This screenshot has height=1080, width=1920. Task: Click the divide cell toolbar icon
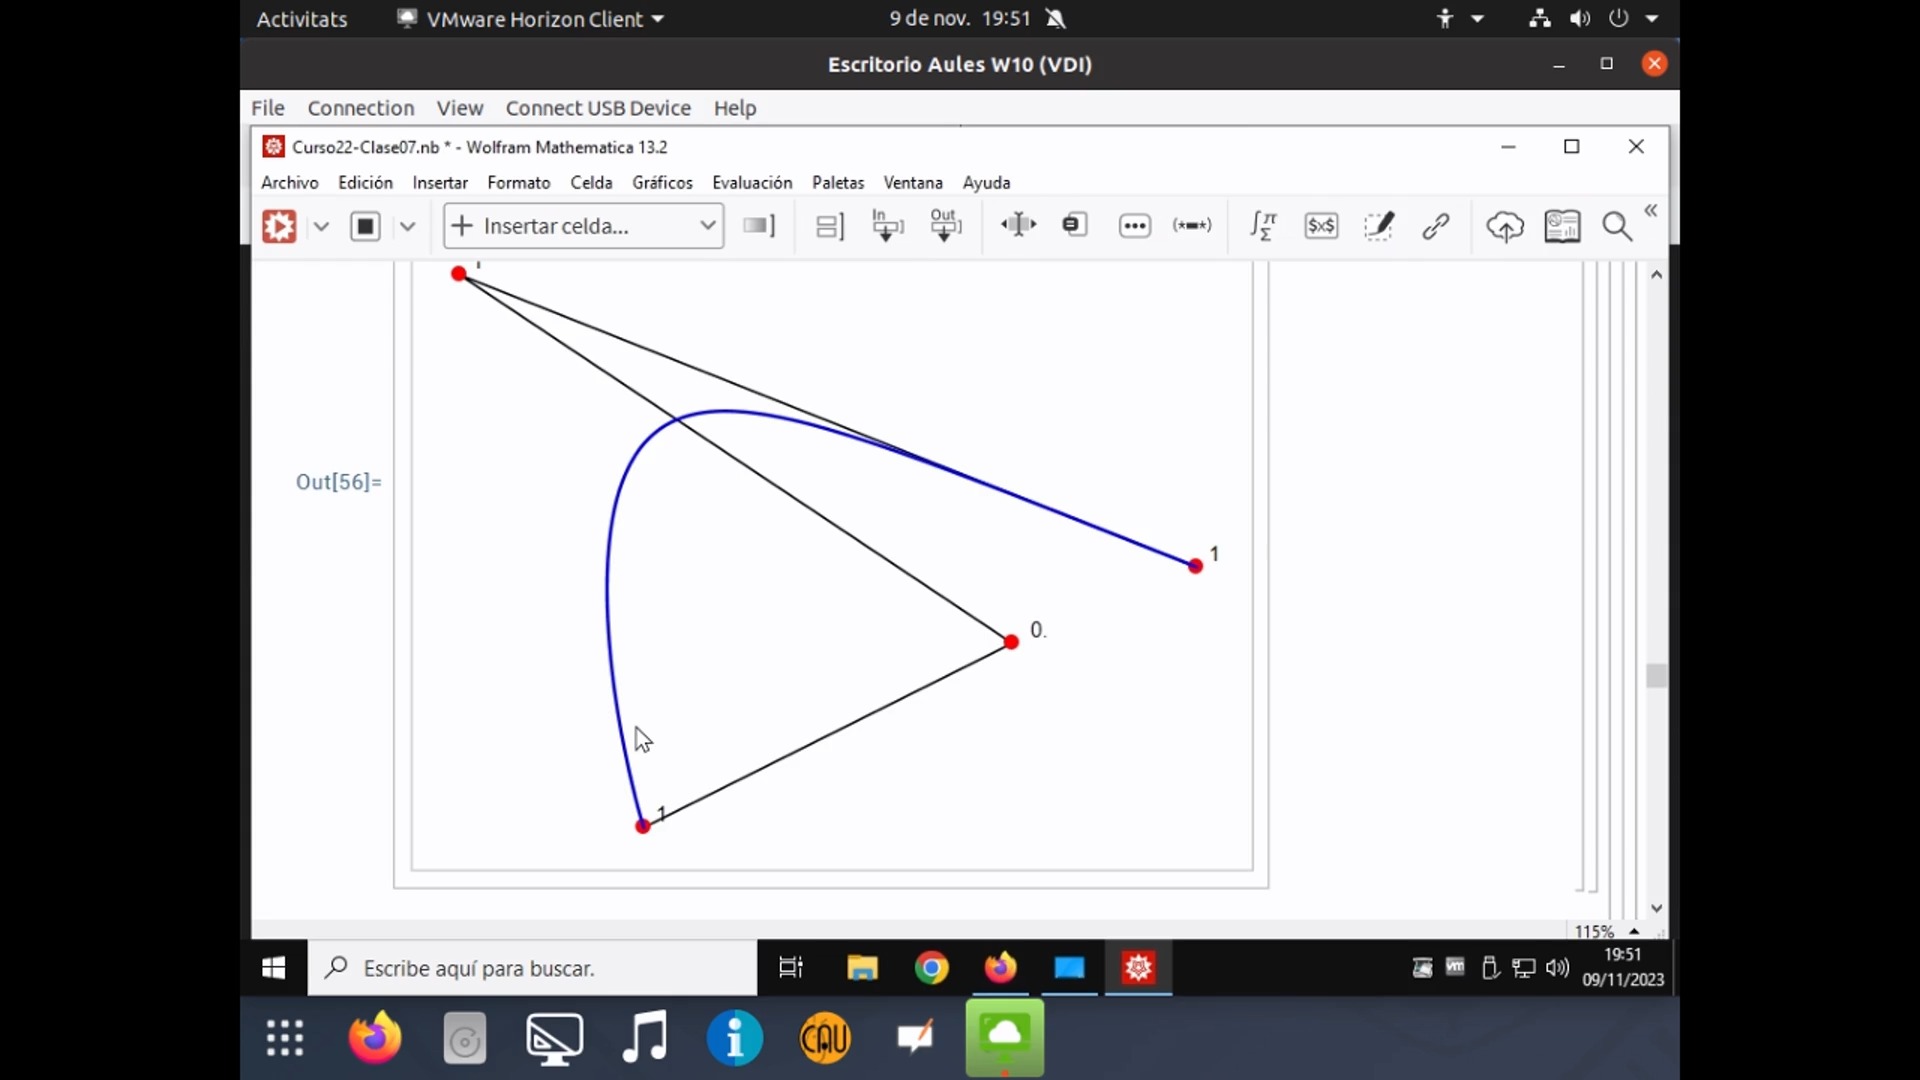[1018, 225]
